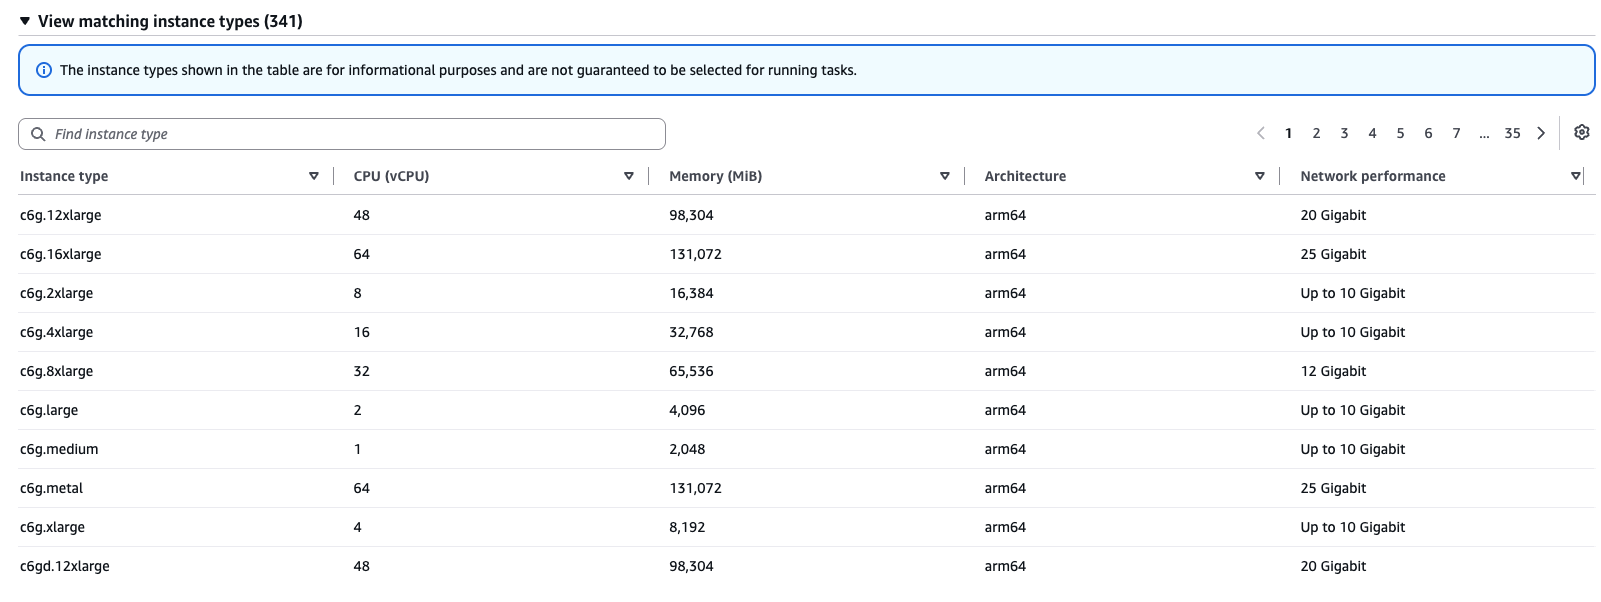Go to page 3

(x=1344, y=133)
